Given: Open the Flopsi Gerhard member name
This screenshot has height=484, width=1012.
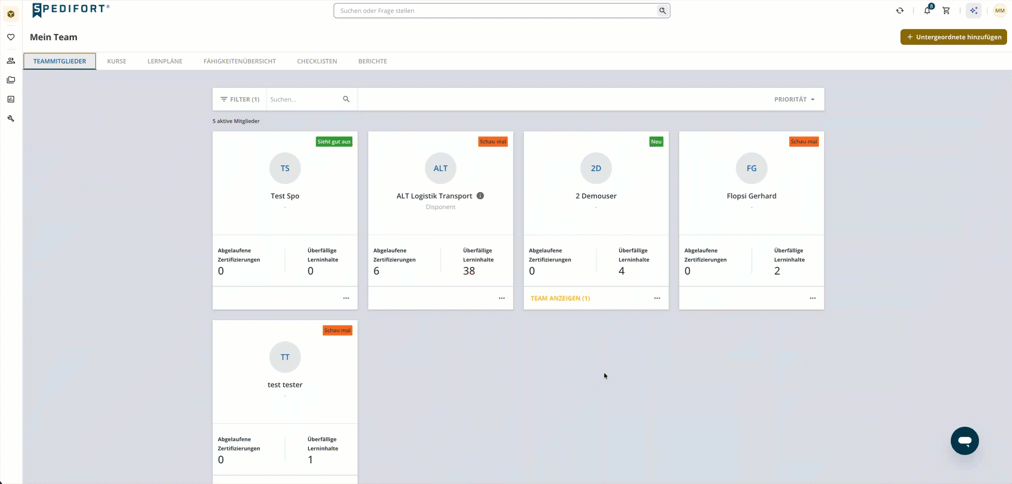Looking at the screenshot, I should click(752, 196).
